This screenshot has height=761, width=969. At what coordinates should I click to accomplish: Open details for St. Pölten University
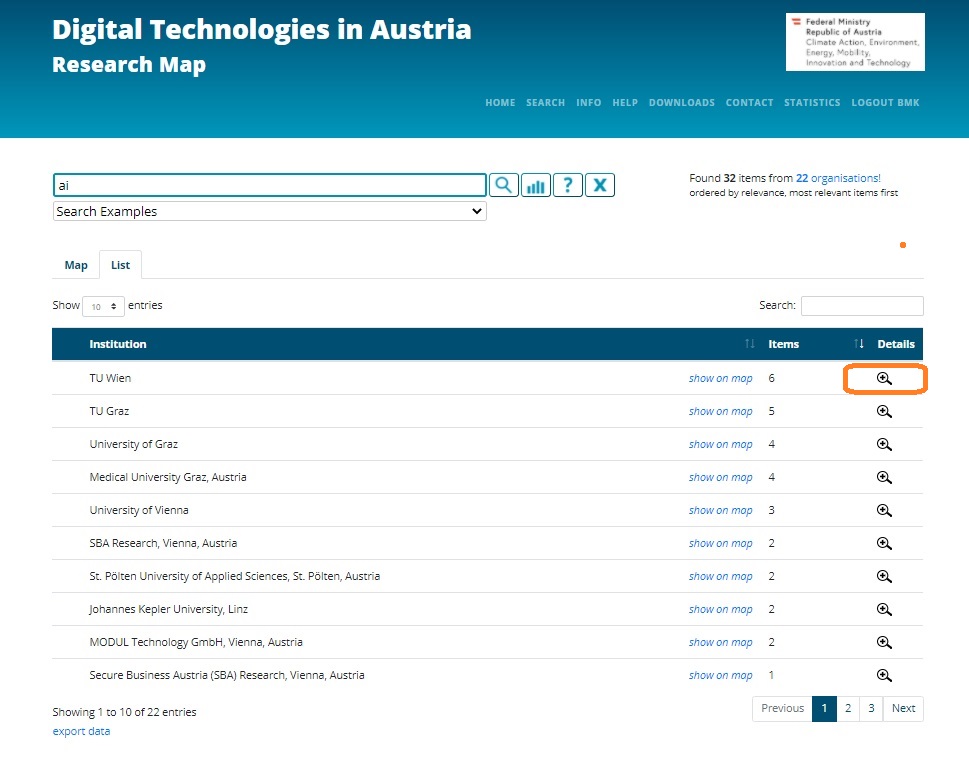point(884,576)
